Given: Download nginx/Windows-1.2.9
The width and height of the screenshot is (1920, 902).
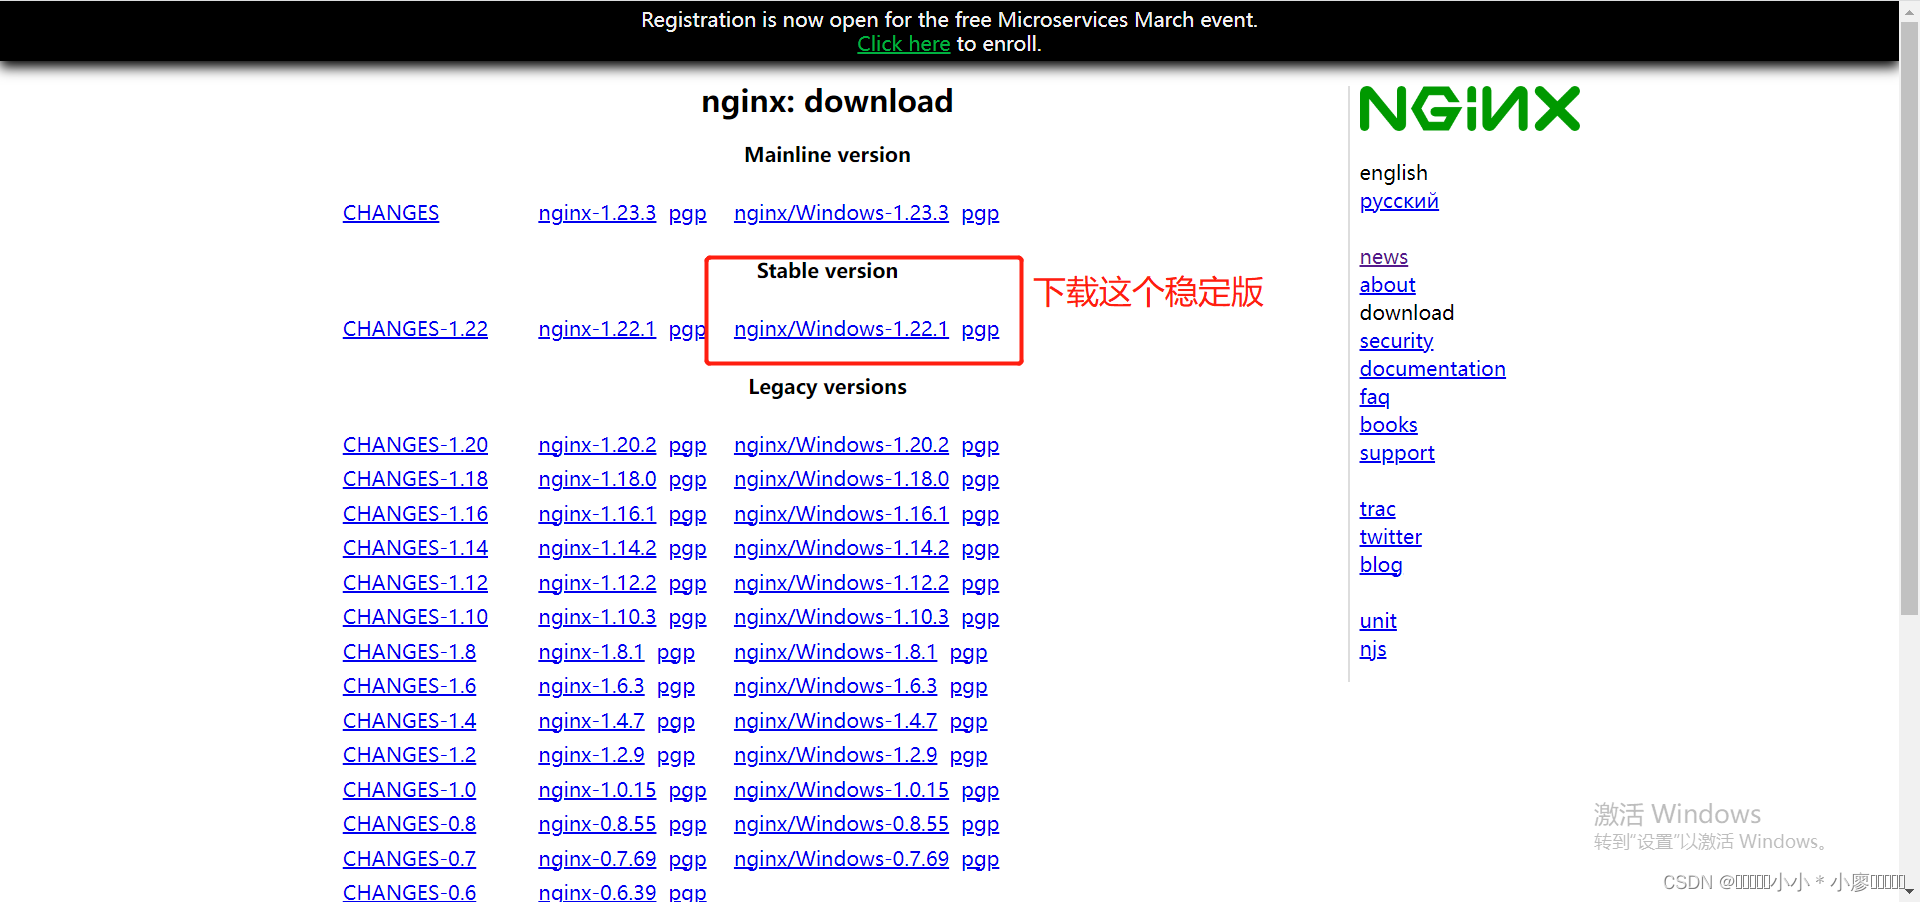Looking at the screenshot, I should [835, 755].
